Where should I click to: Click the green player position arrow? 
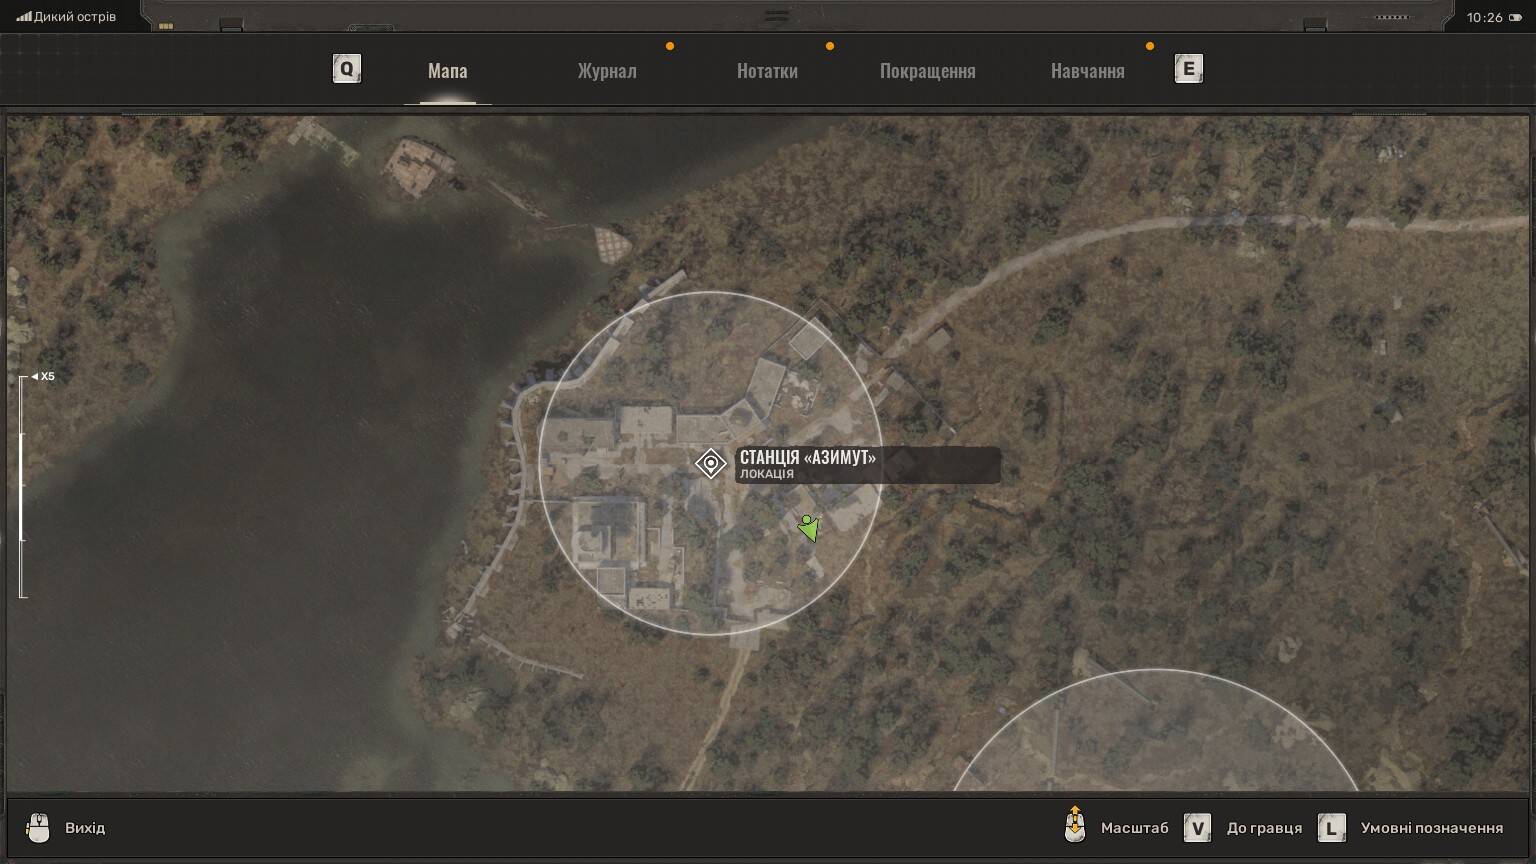(809, 528)
